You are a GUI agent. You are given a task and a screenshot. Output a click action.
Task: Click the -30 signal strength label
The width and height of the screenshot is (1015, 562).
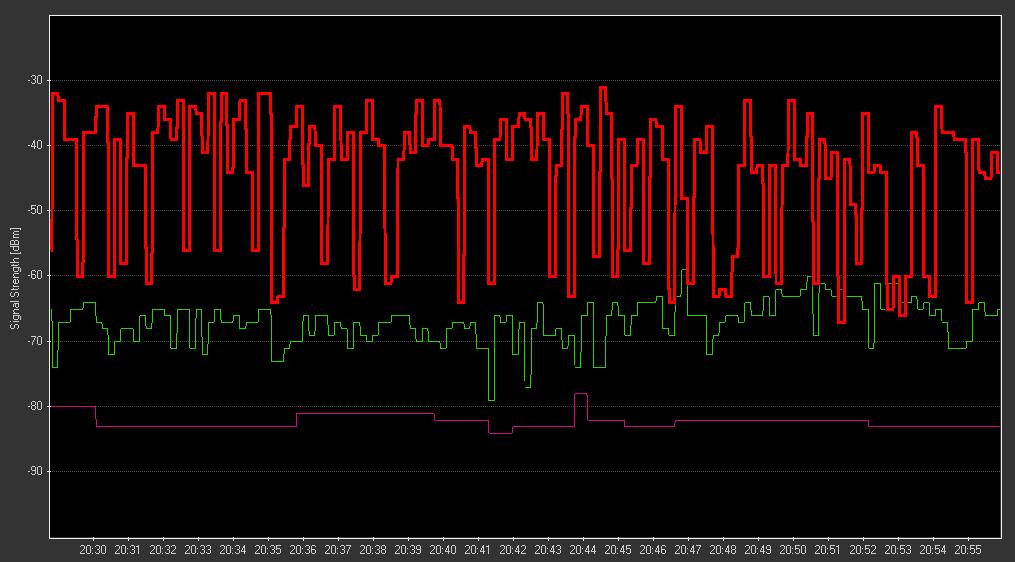(x=35, y=80)
